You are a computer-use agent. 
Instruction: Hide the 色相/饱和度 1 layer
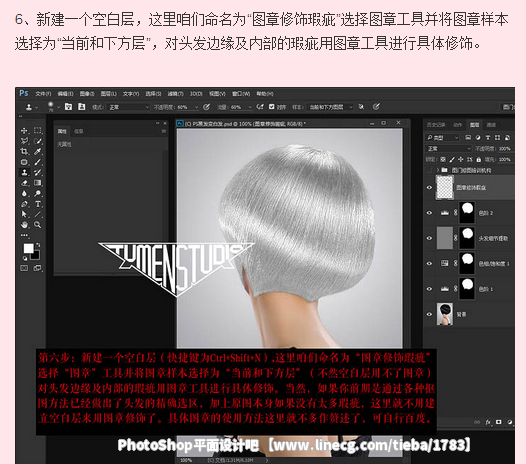coord(429,263)
